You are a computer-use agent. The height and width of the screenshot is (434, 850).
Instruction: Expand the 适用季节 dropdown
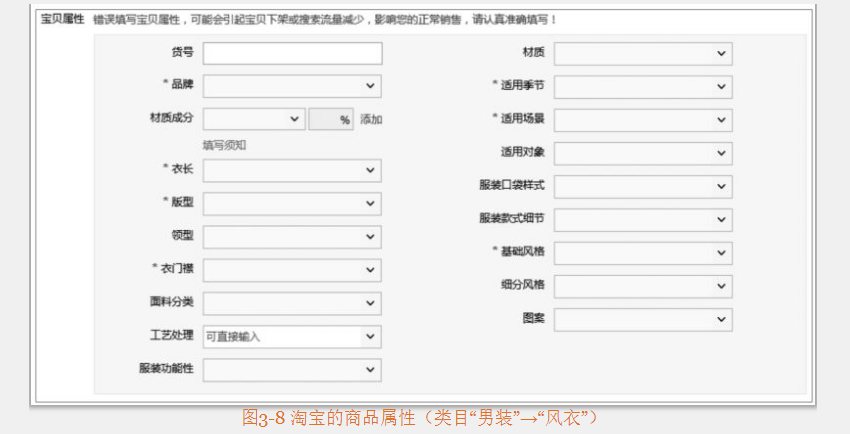tap(643, 87)
